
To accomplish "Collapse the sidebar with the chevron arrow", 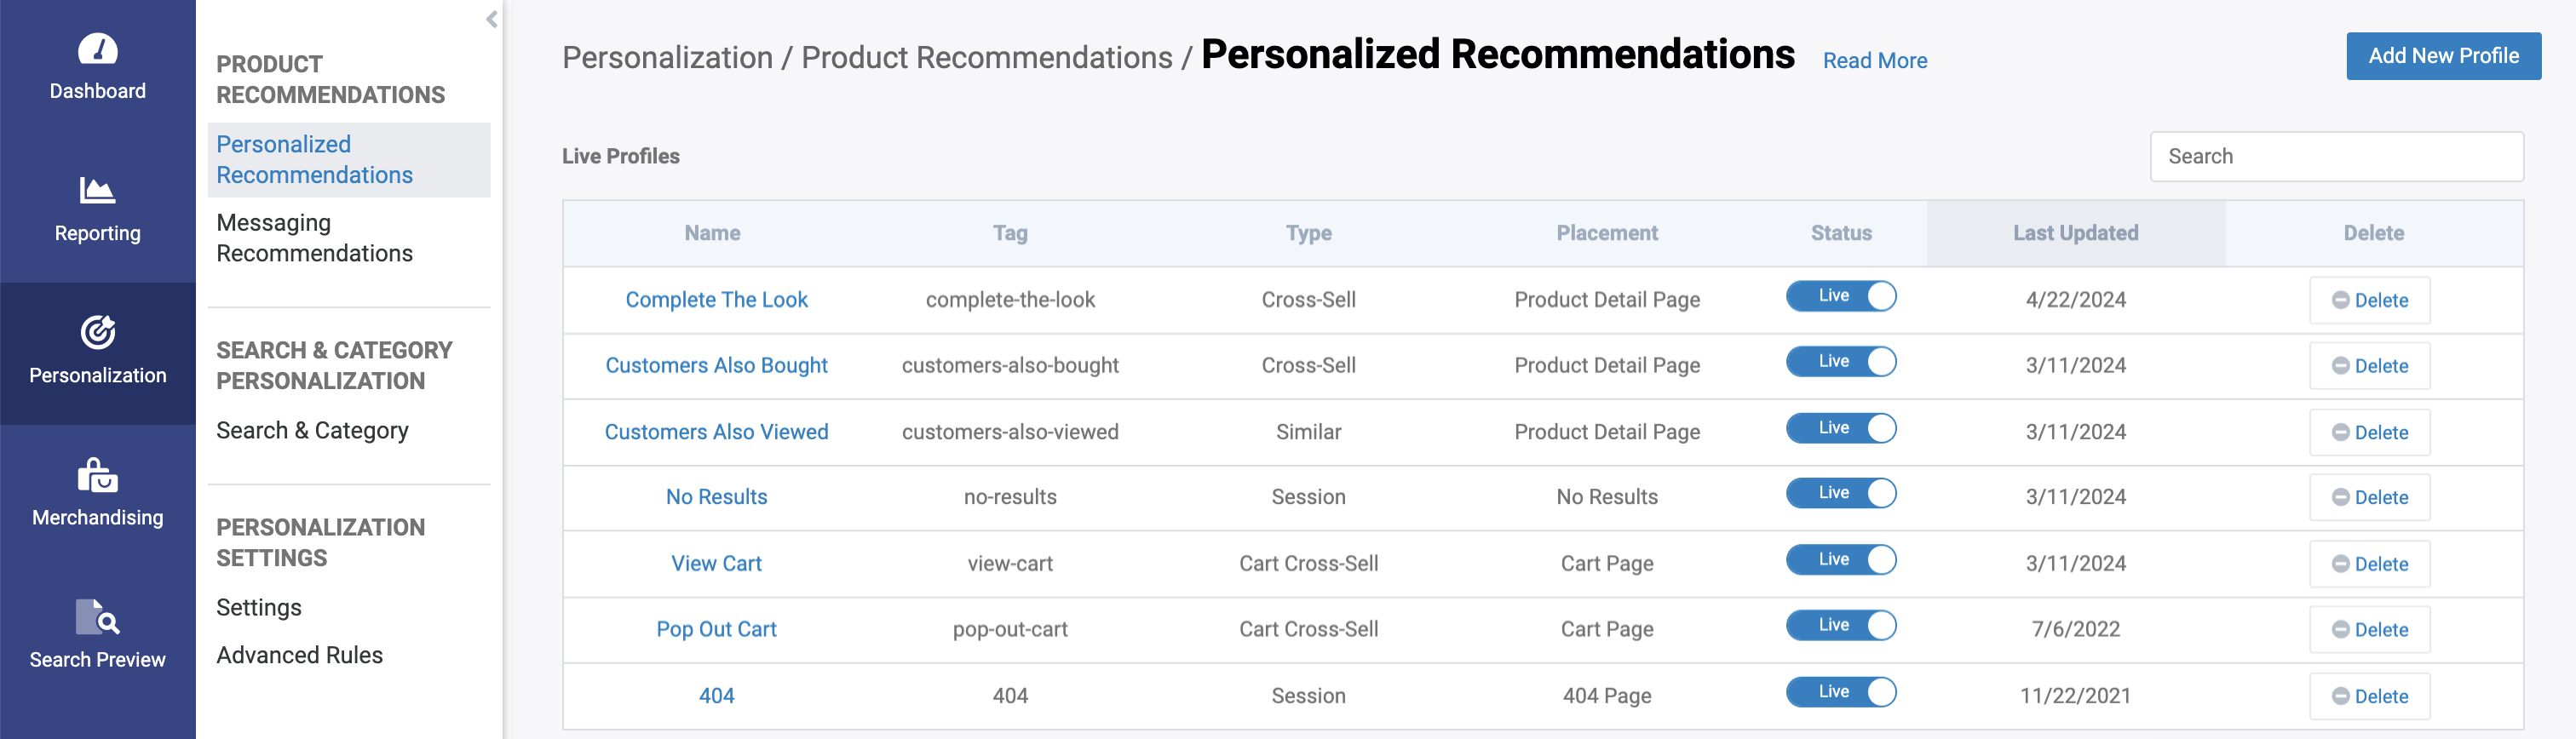I will (491, 19).
